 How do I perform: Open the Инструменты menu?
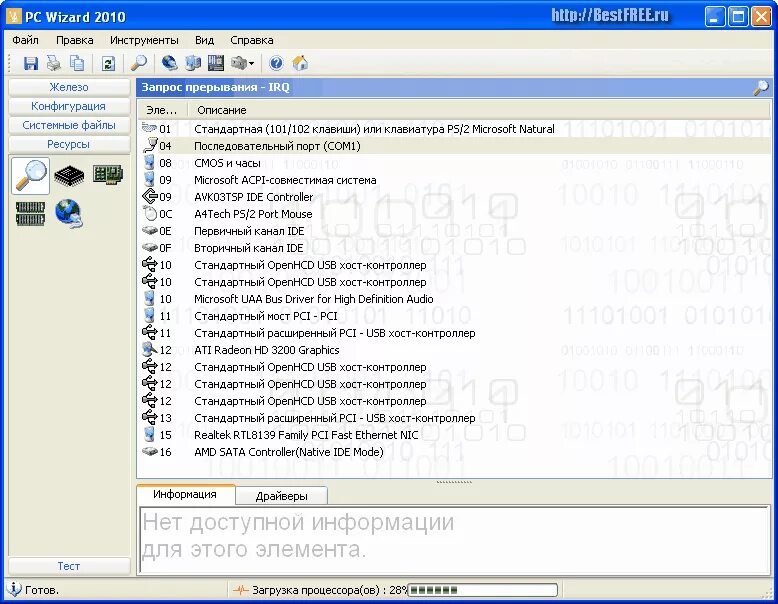144,40
